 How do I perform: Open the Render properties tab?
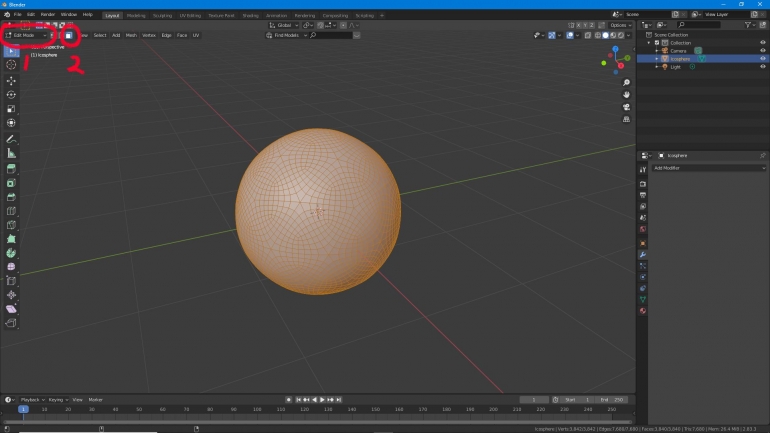(643, 184)
